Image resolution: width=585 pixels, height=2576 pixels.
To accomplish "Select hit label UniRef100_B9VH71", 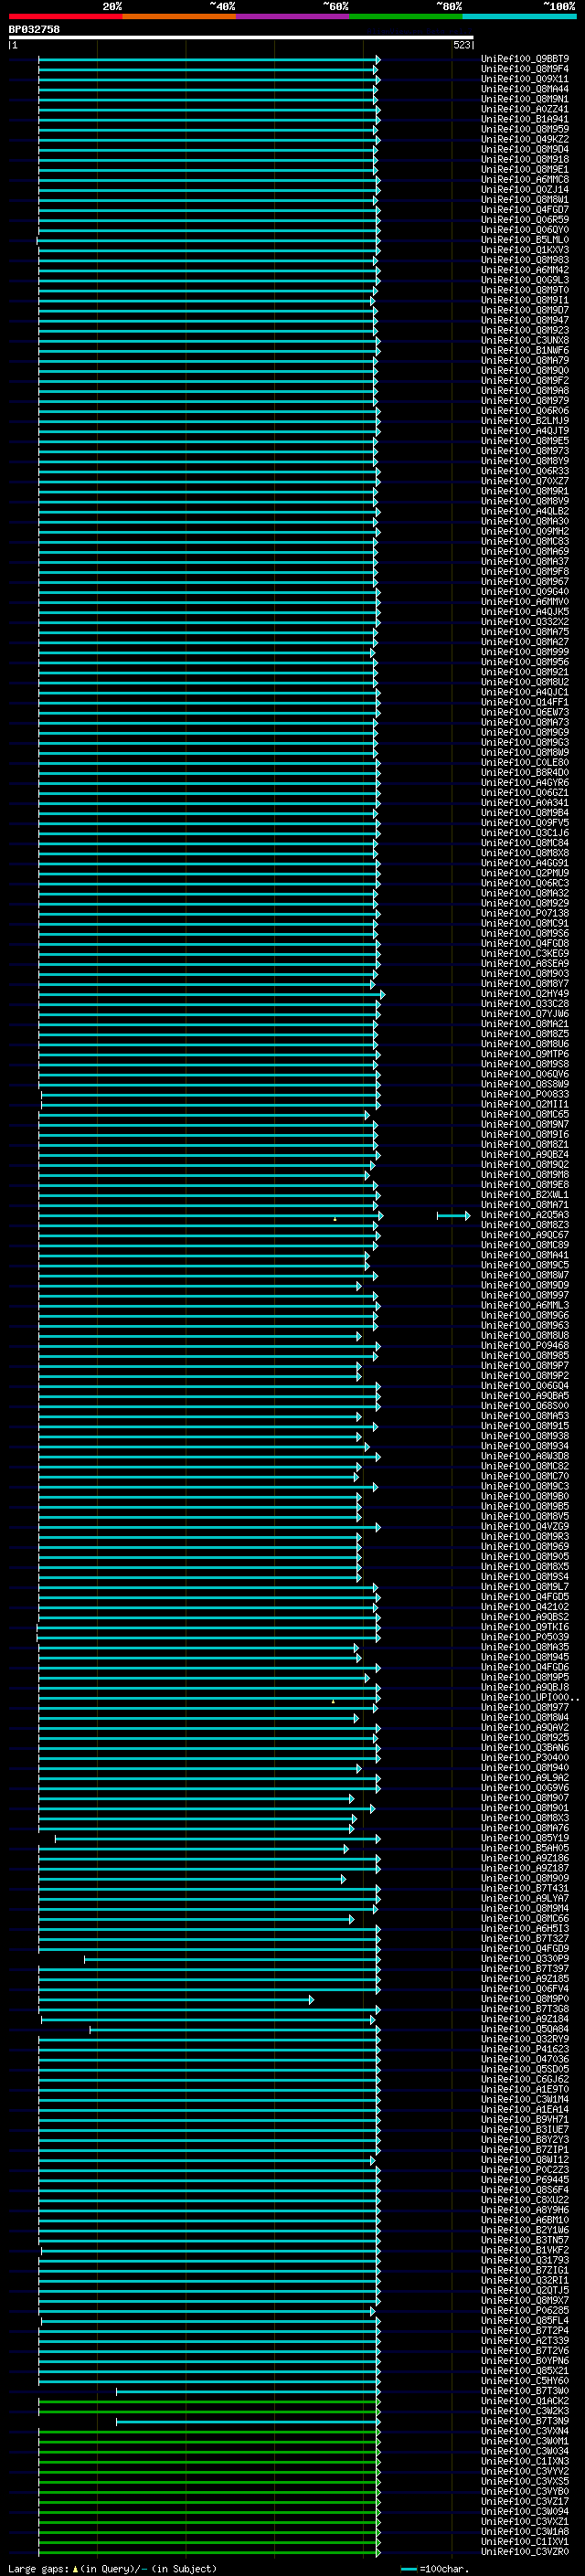I will click(x=525, y=2120).
